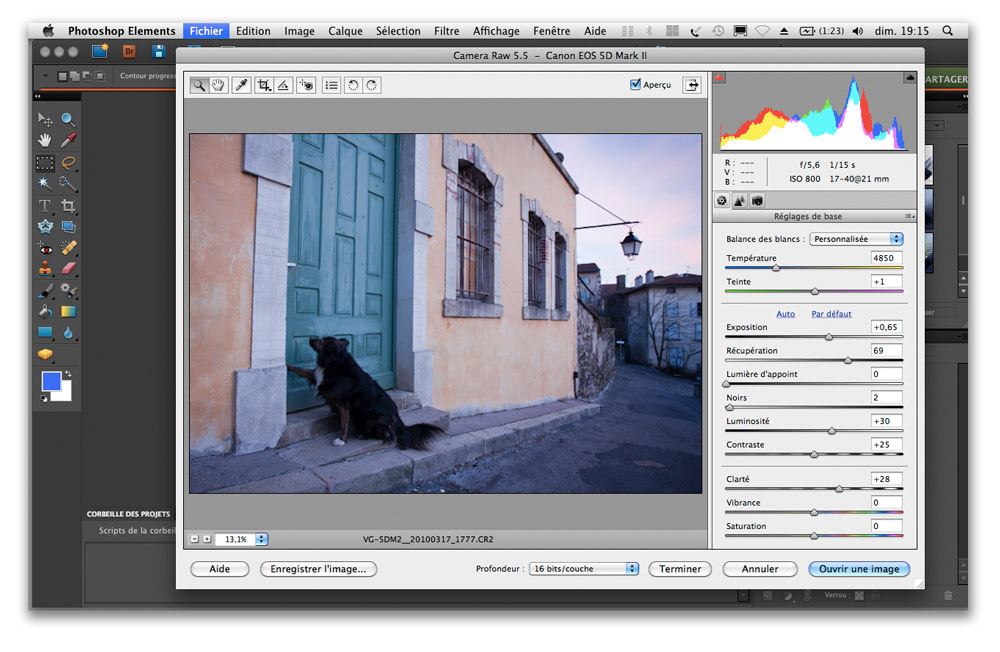The height and width of the screenshot is (652, 1000).
Task: Open the Affichage menu
Action: tap(496, 31)
